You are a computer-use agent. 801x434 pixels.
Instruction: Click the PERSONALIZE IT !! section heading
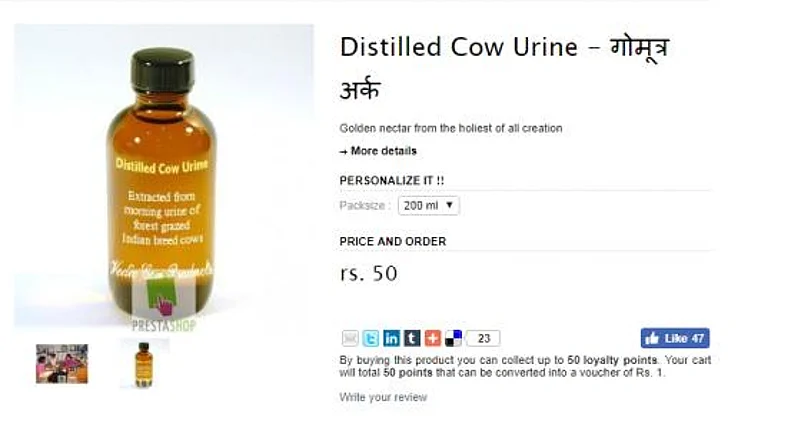point(392,180)
